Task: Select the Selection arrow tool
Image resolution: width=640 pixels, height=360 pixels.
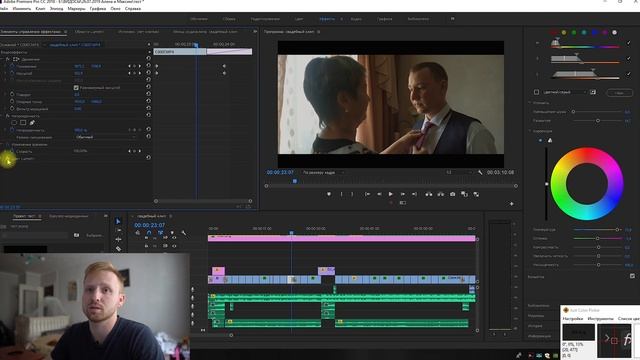Action: pos(118,221)
